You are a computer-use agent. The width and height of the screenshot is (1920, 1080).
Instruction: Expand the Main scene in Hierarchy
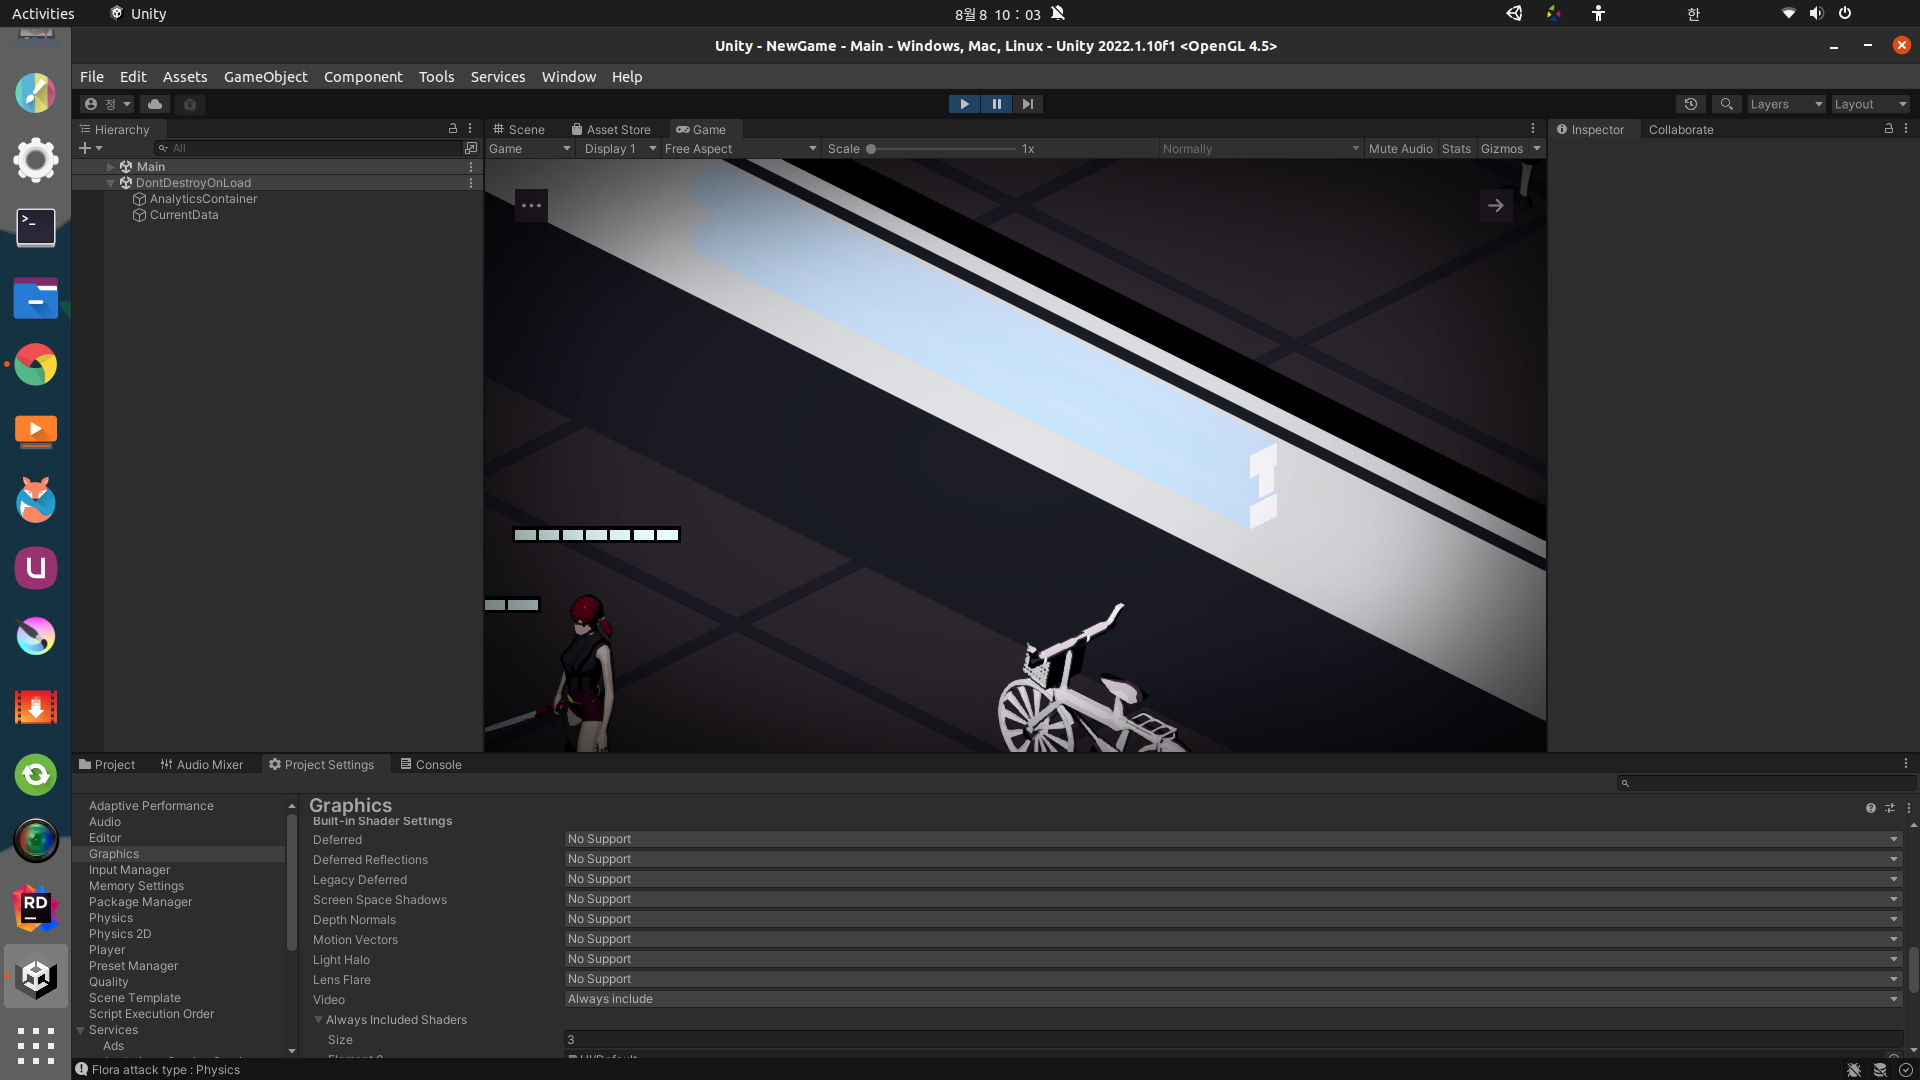110,167
